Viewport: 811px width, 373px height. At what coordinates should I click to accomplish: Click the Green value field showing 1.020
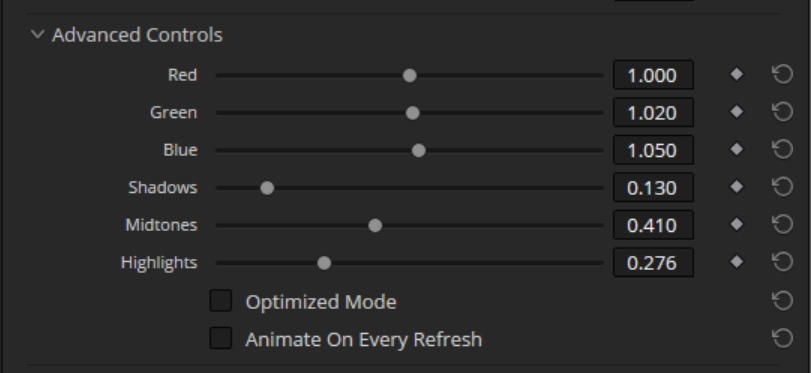click(653, 112)
